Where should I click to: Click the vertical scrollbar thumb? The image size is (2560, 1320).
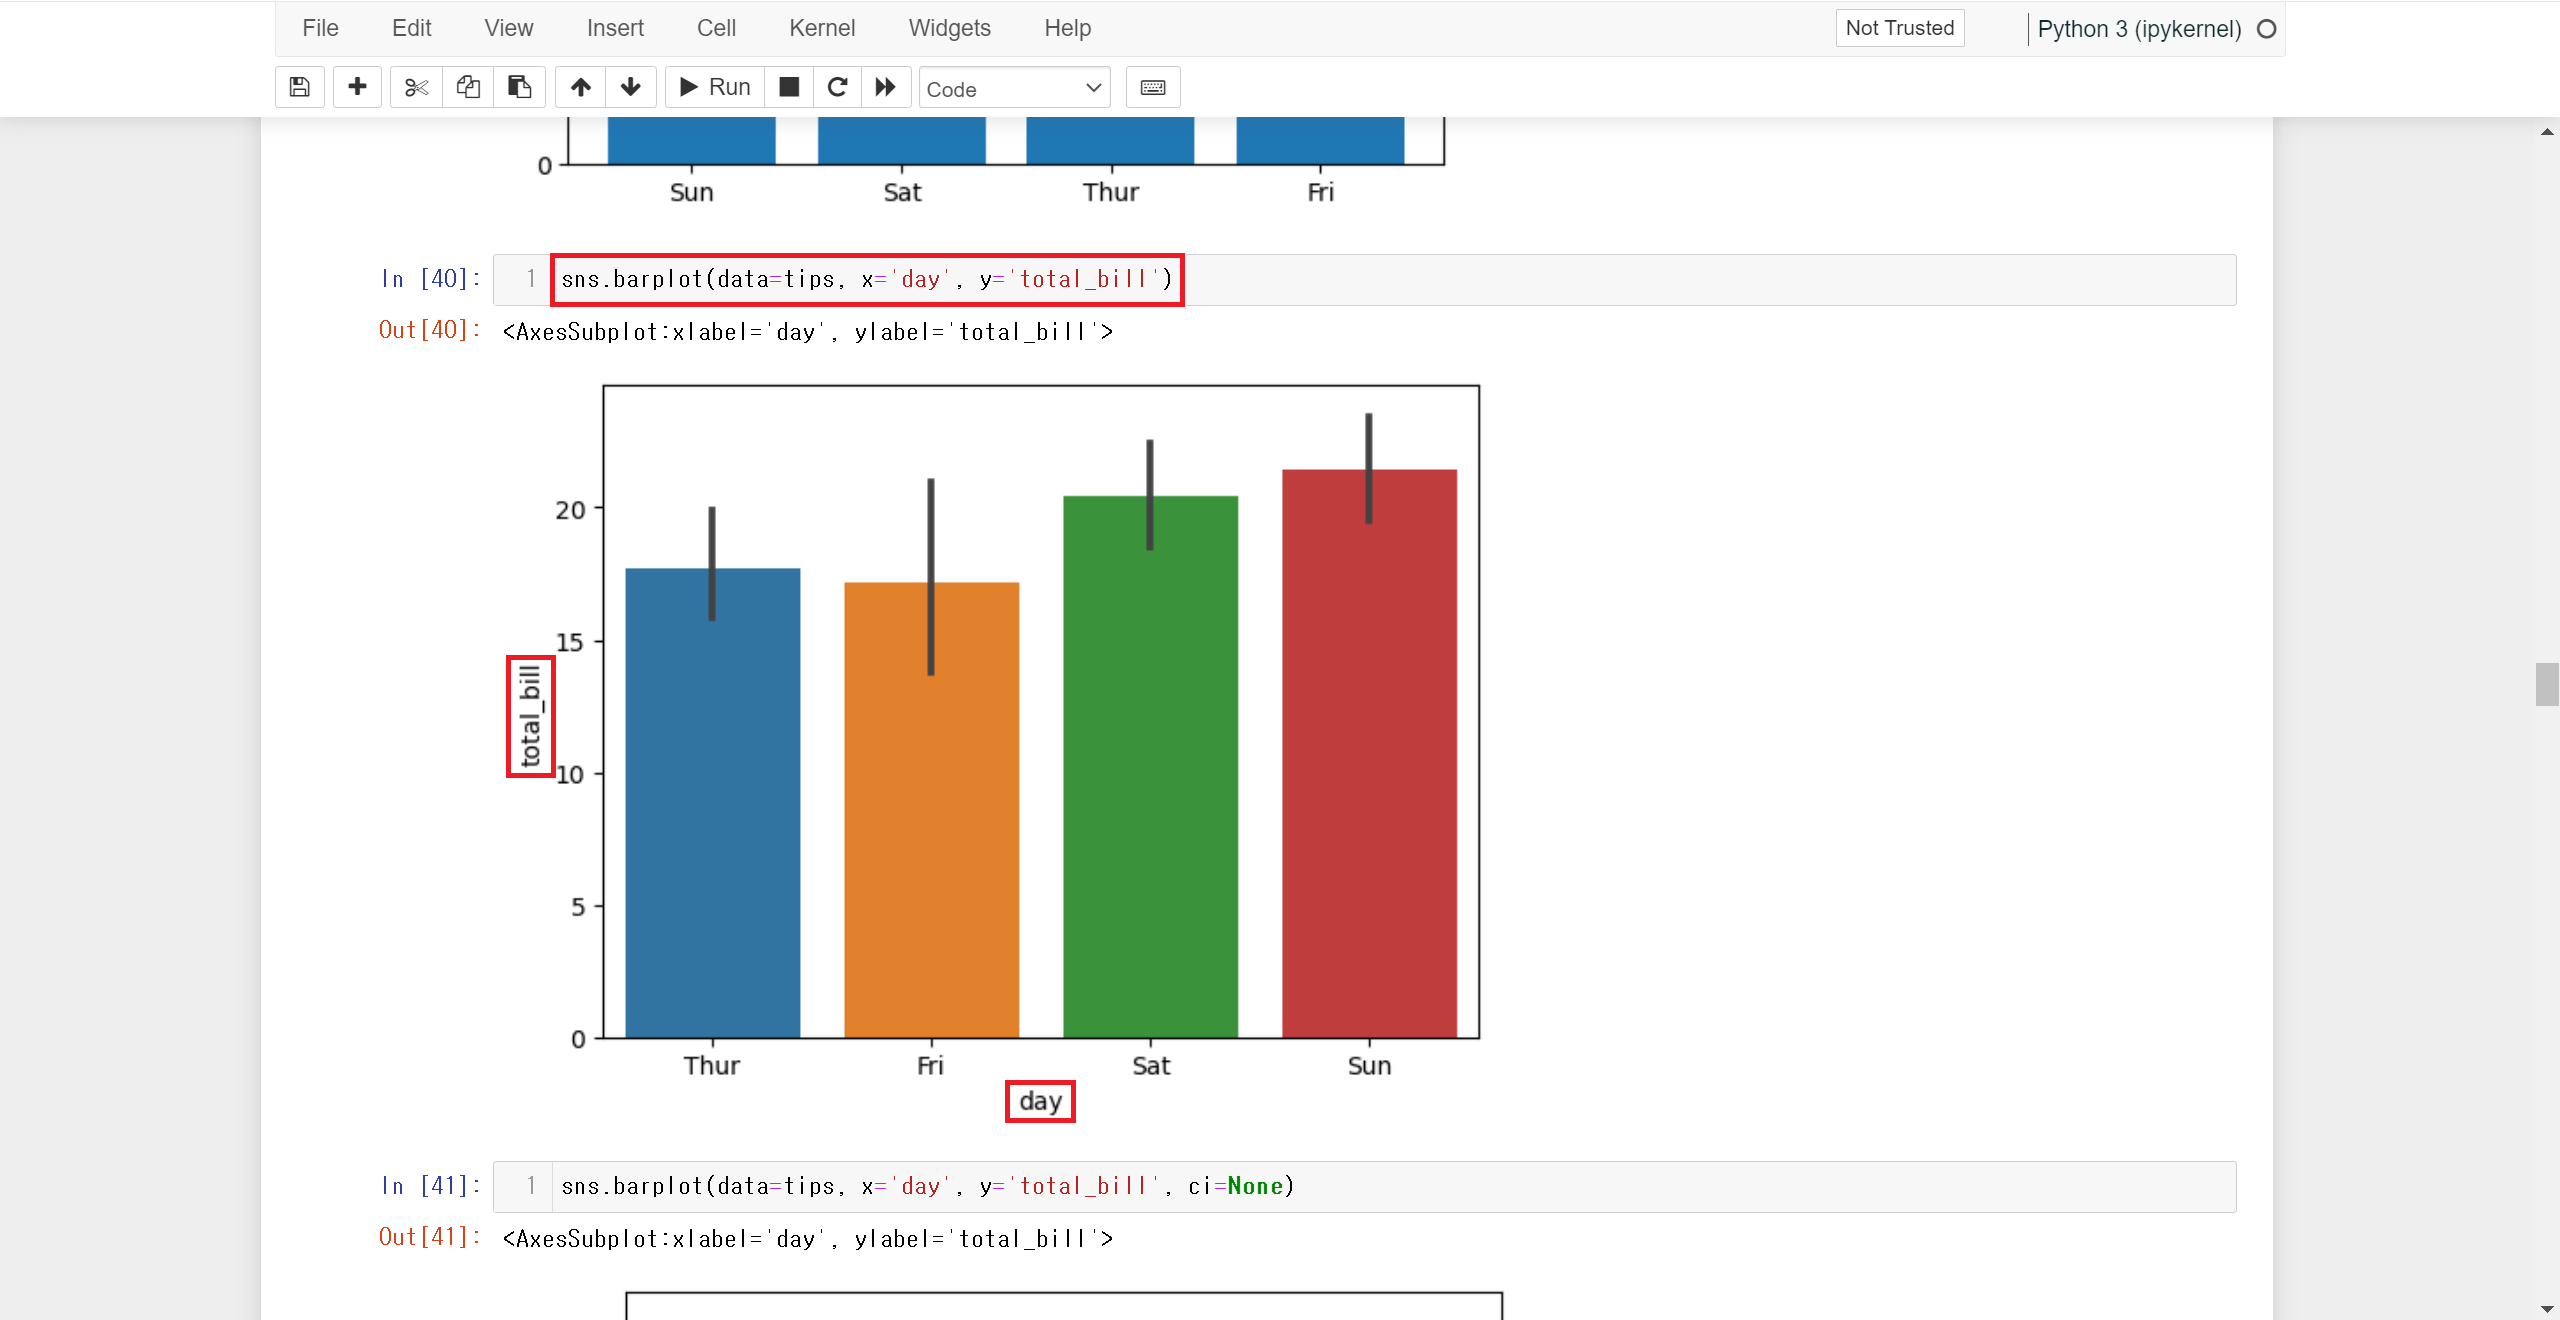pyautogui.click(x=2546, y=684)
